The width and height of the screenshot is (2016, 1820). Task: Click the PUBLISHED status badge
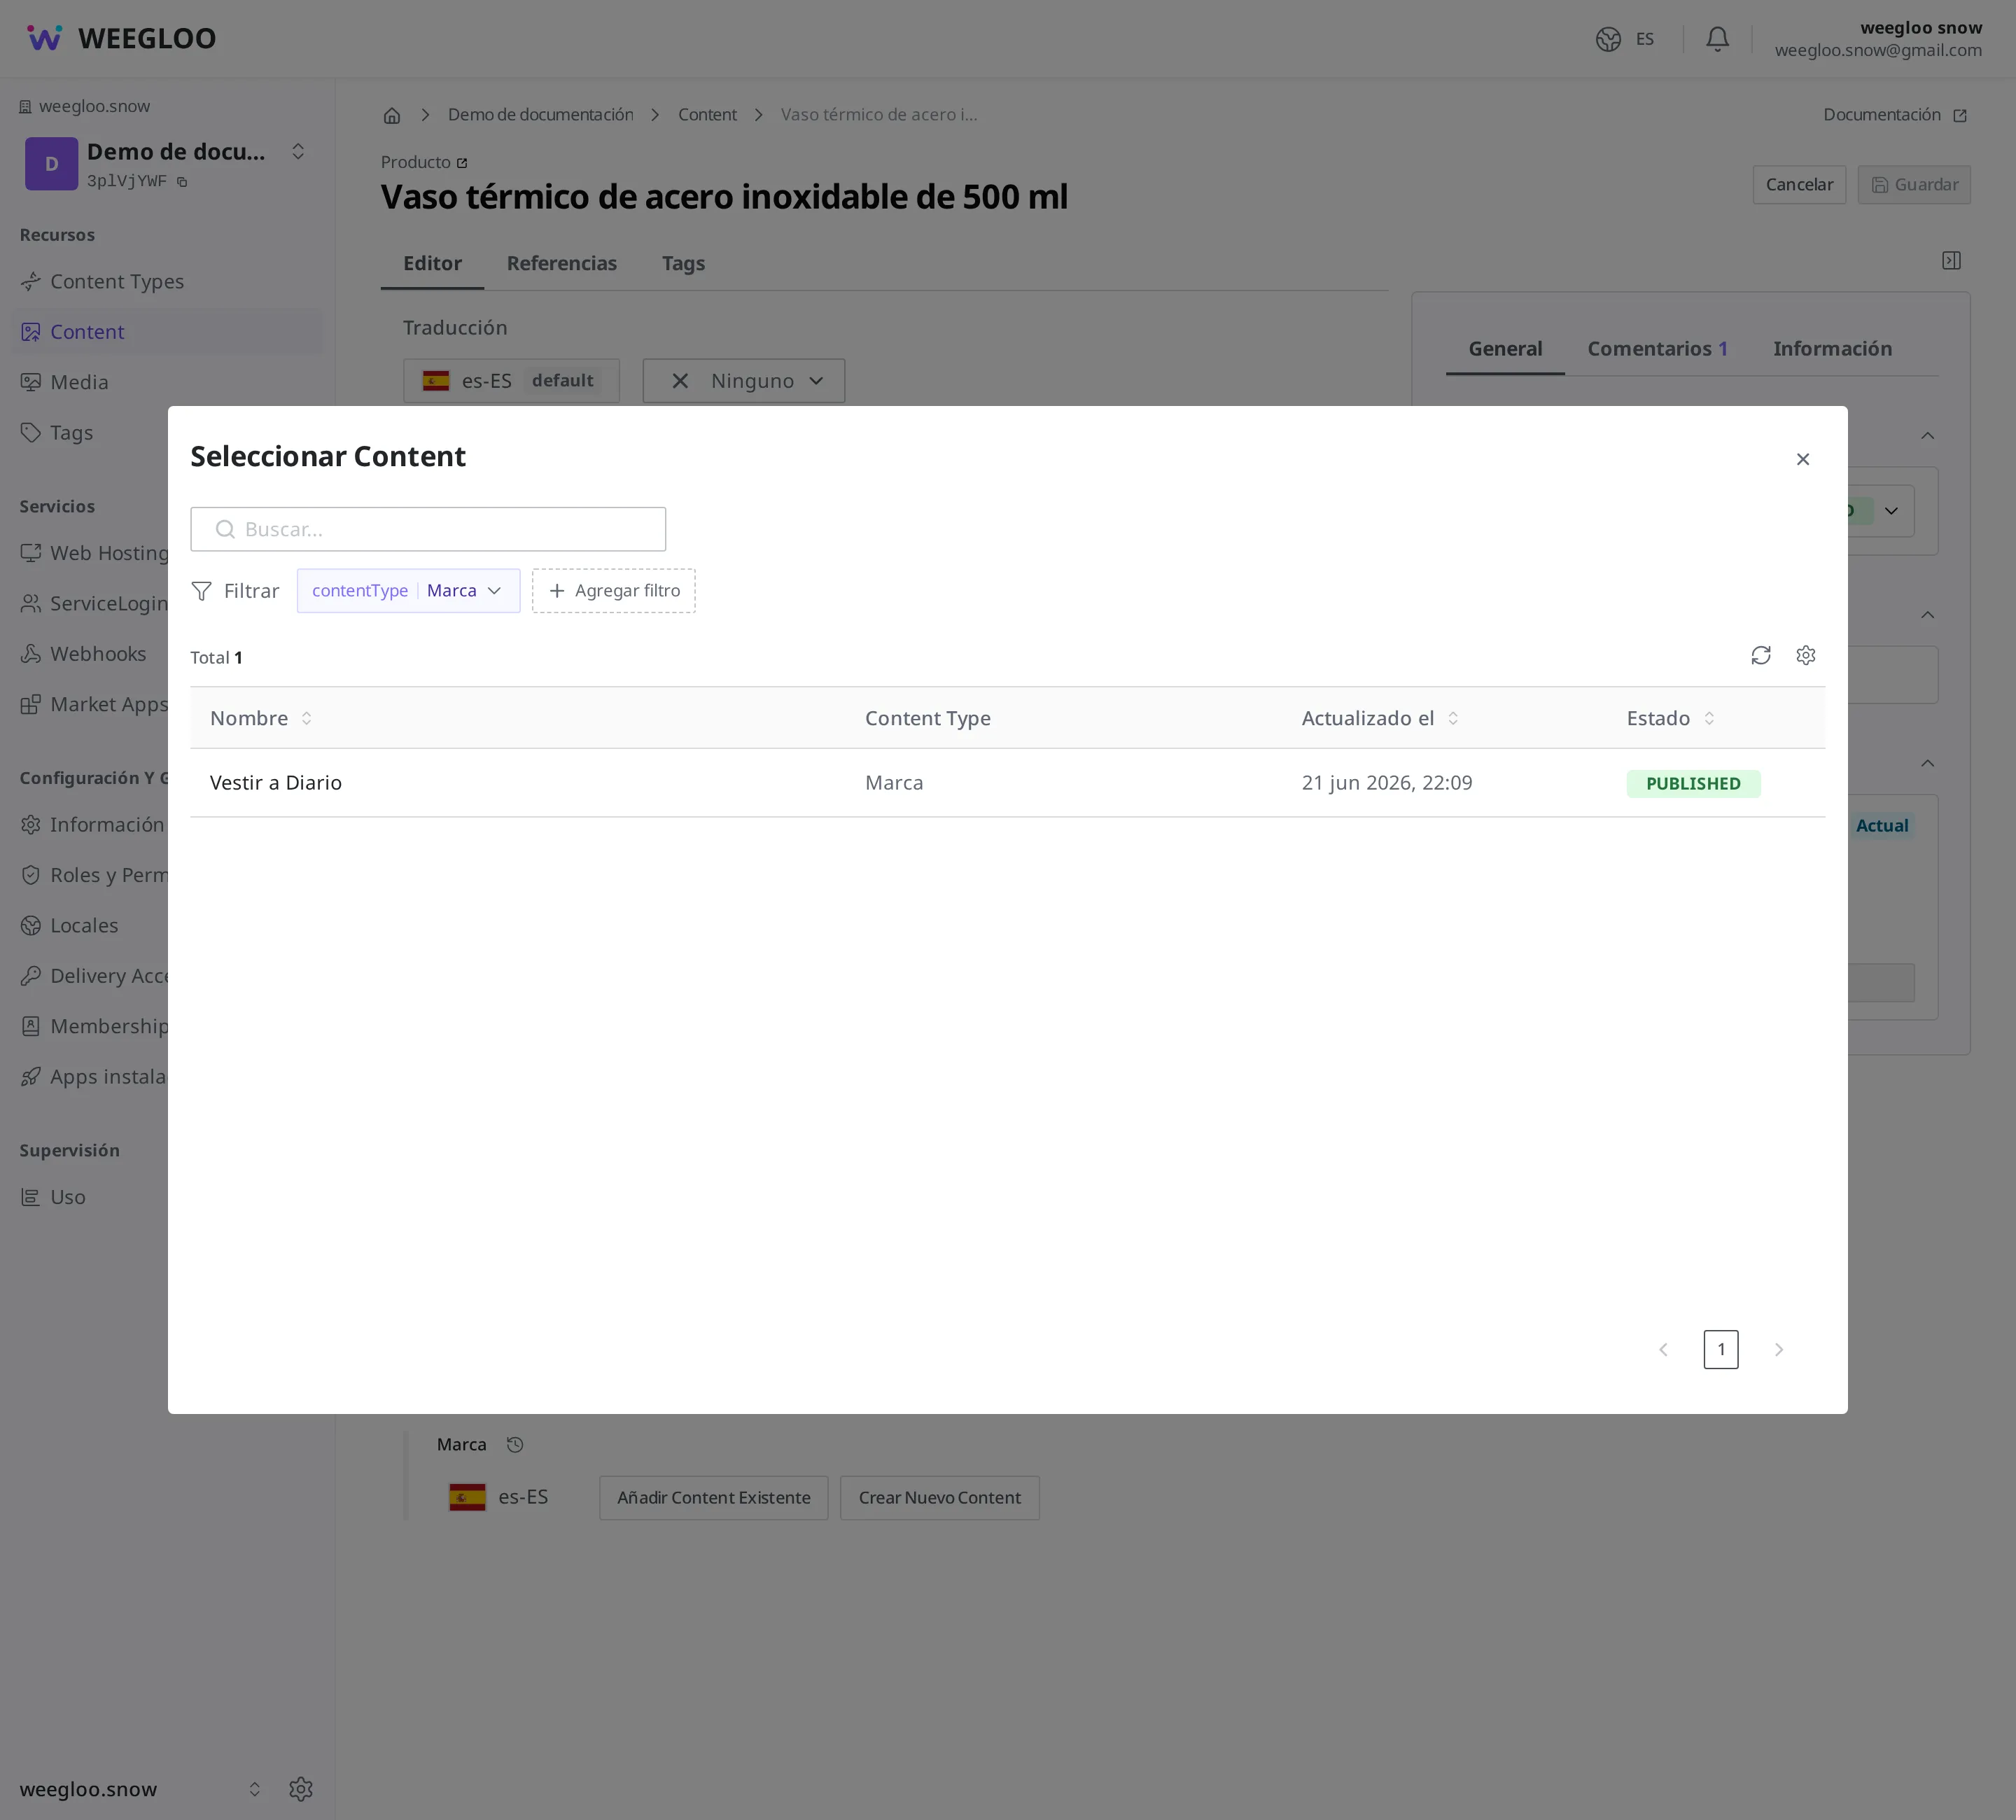pyautogui.click(x=1693, y=784)
